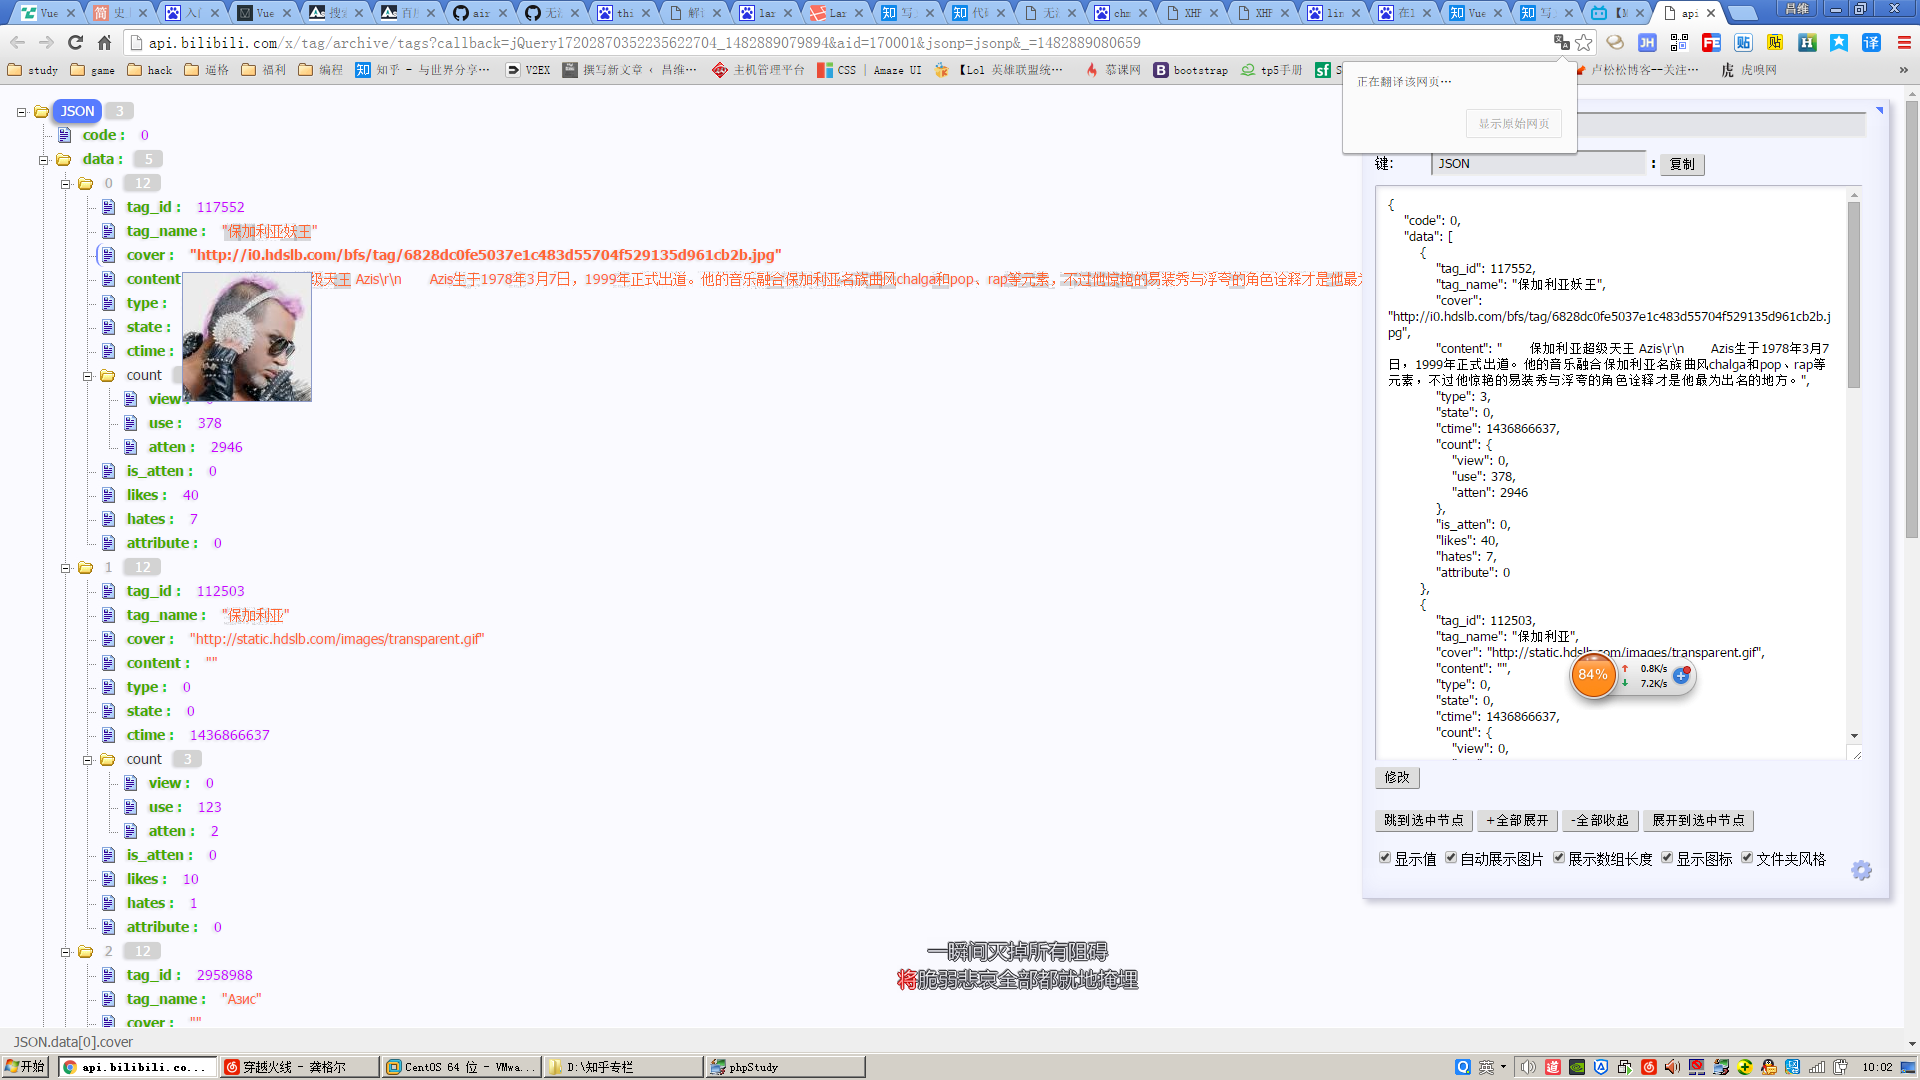This screenshot has width=1920, height=1080.
Task: Click the network speed plus icon
Action: (x=1681, y=676)
